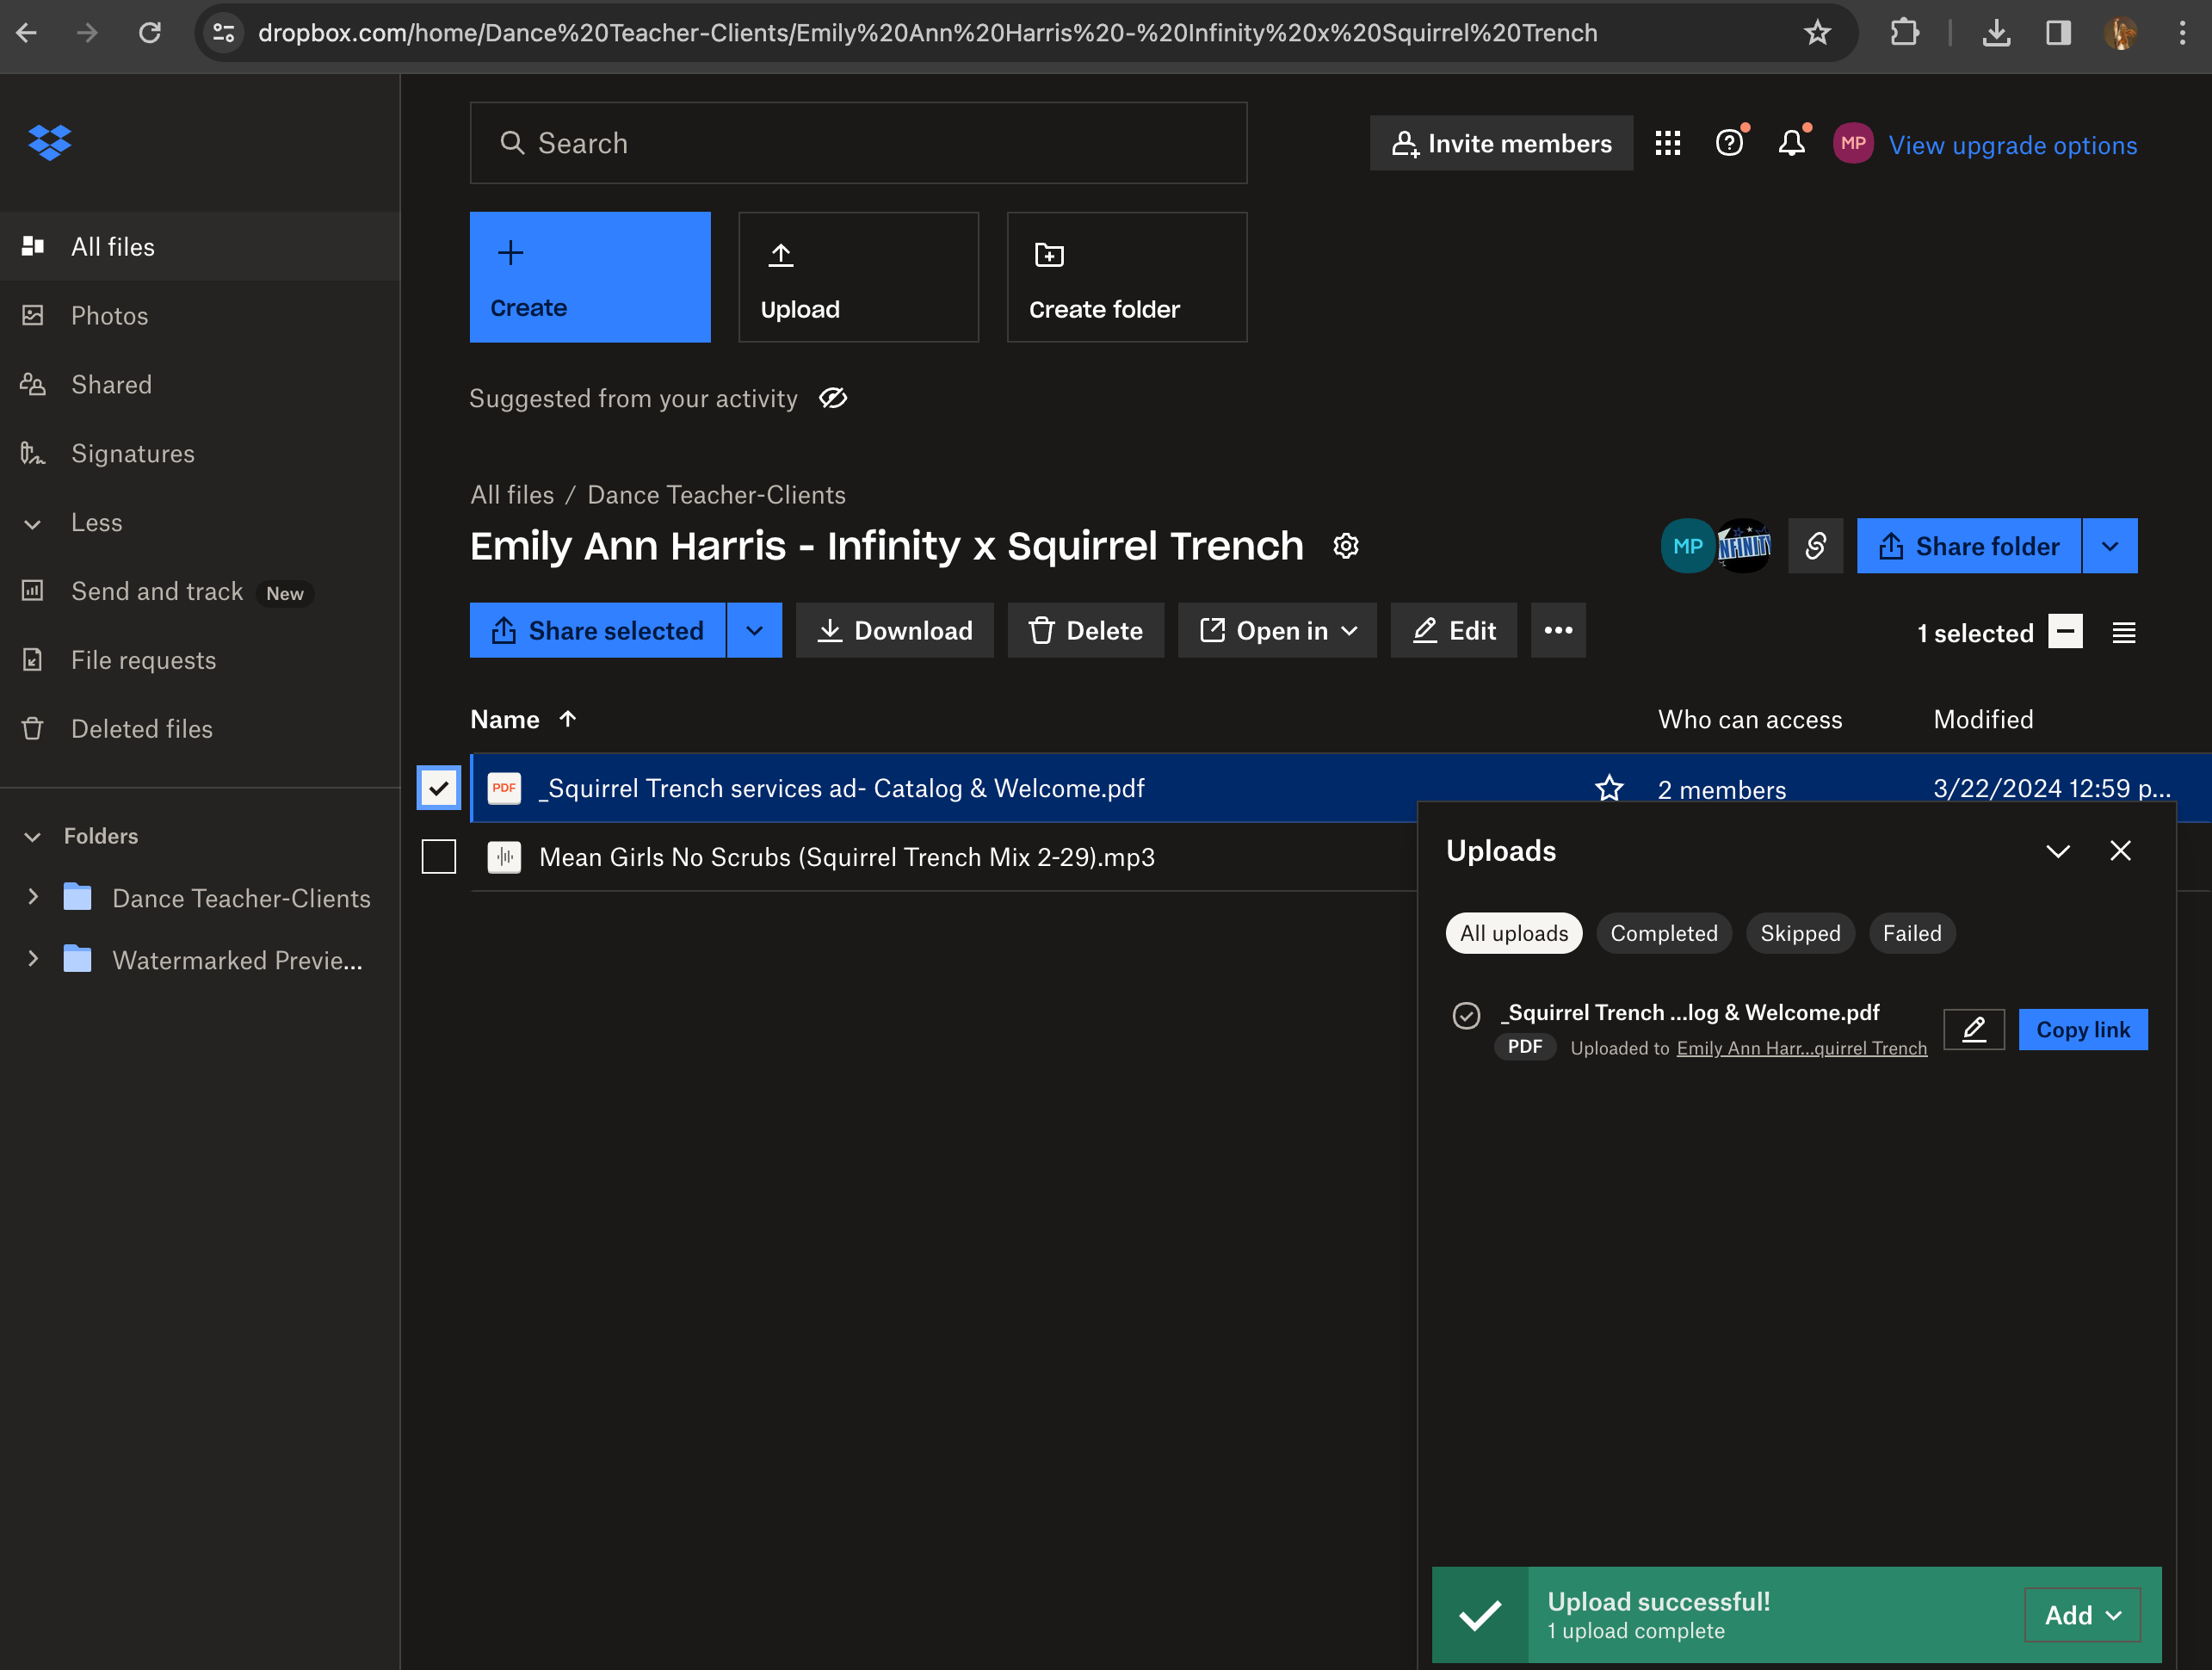The height and width of the screenshot is (1670, 2212).
Task: Select the Completed uploads filter
Action: click(1663, 933)
